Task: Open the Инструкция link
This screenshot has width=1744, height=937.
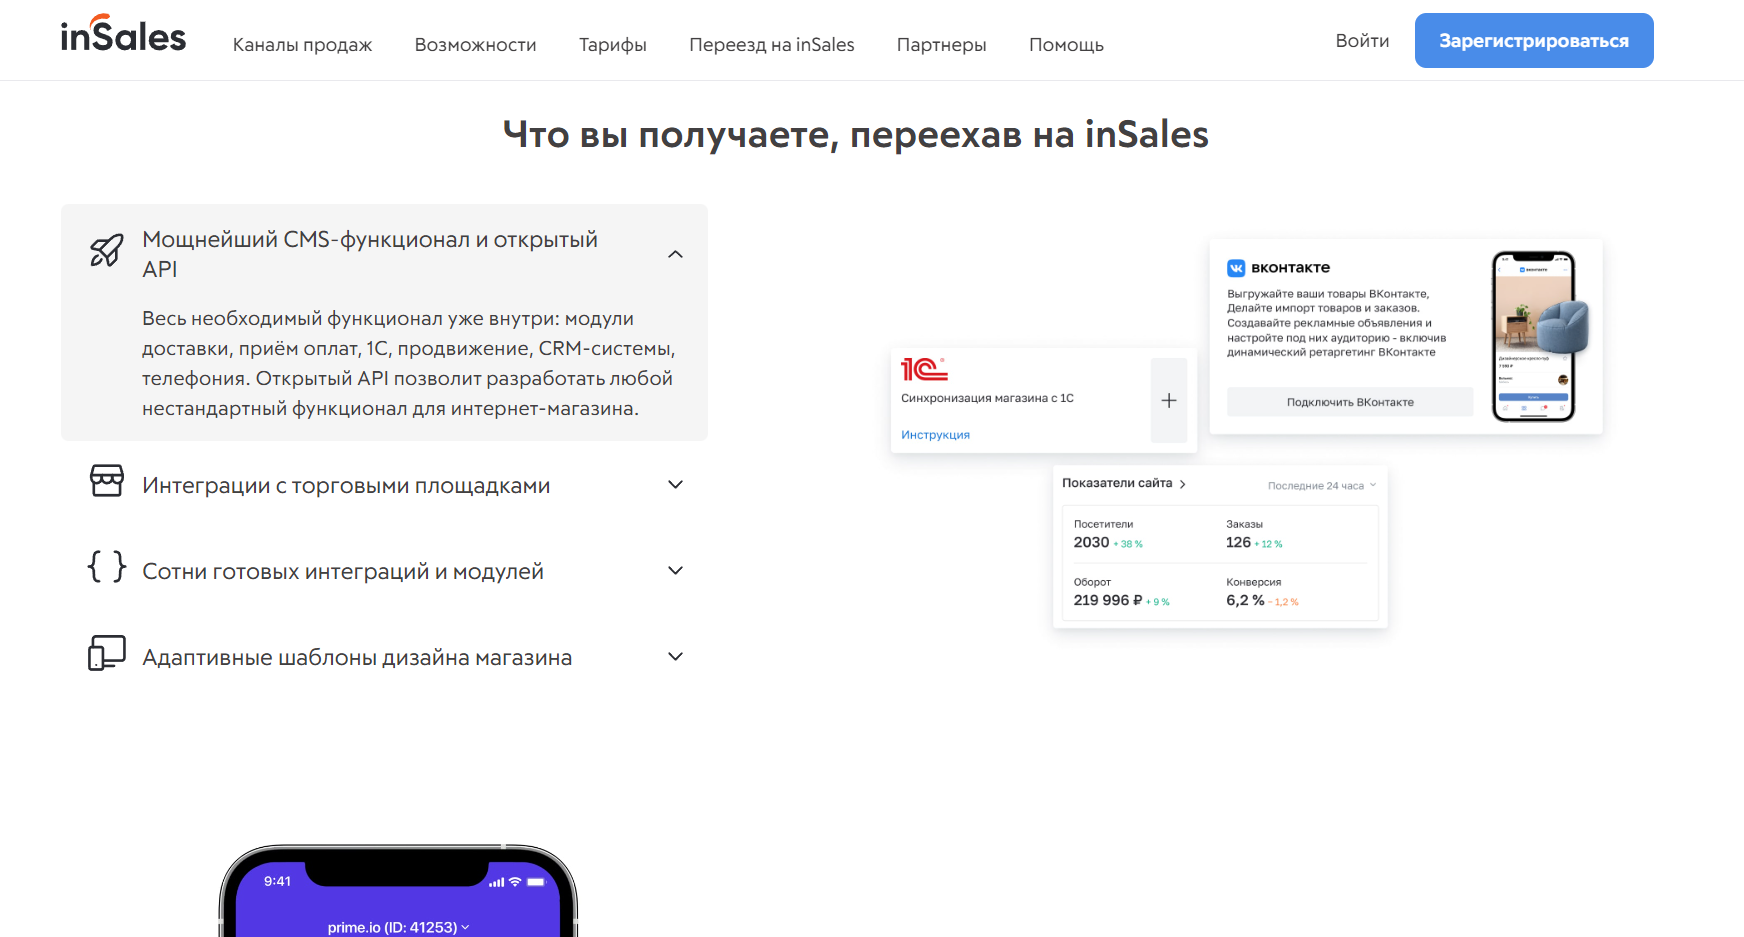Action: [x=935, y=435]
